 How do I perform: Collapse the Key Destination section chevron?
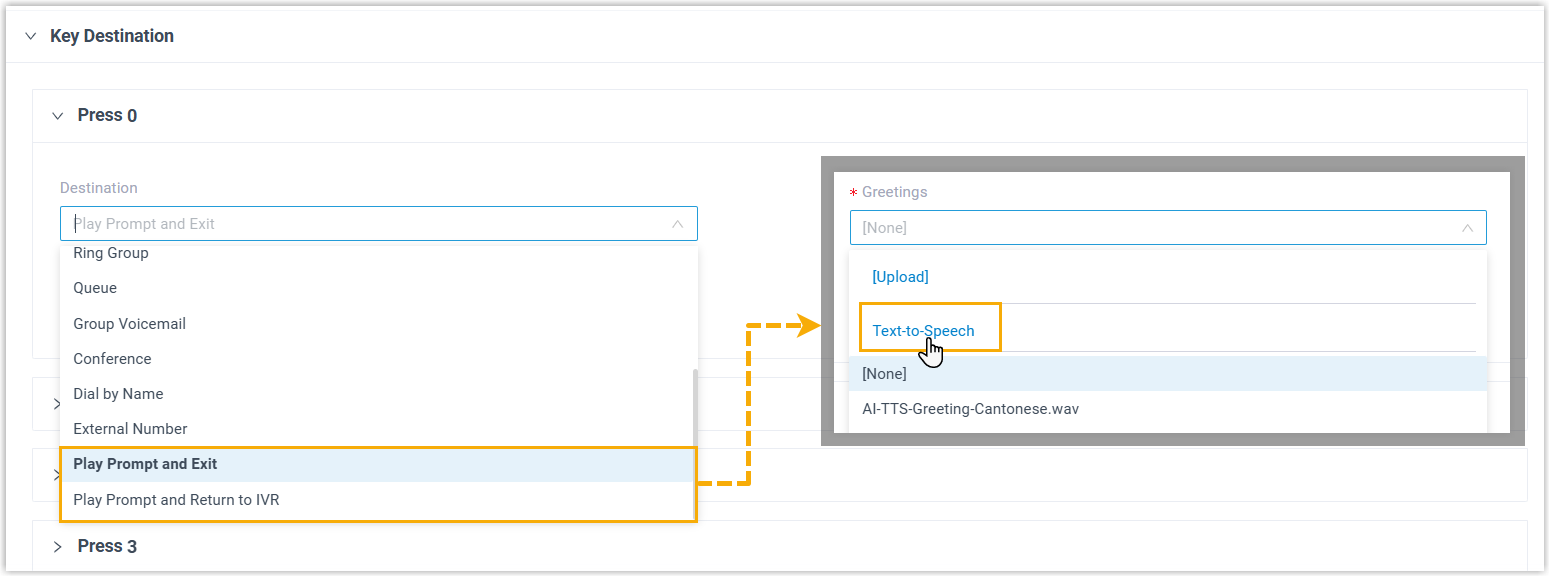point(30,36)
